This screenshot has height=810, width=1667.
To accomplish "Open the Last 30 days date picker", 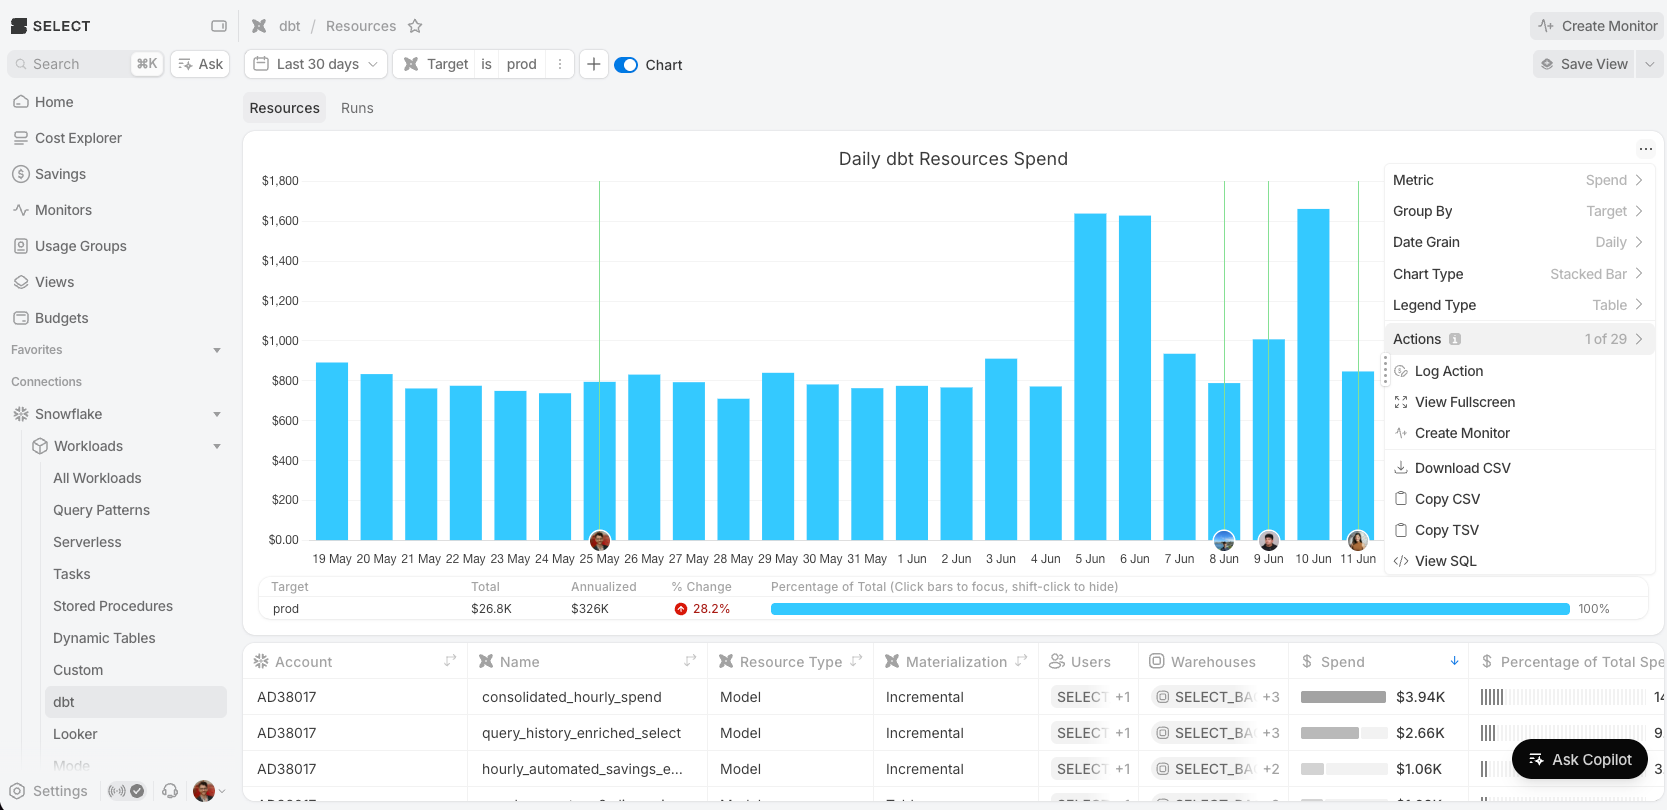I will click(x=316, y=64).
